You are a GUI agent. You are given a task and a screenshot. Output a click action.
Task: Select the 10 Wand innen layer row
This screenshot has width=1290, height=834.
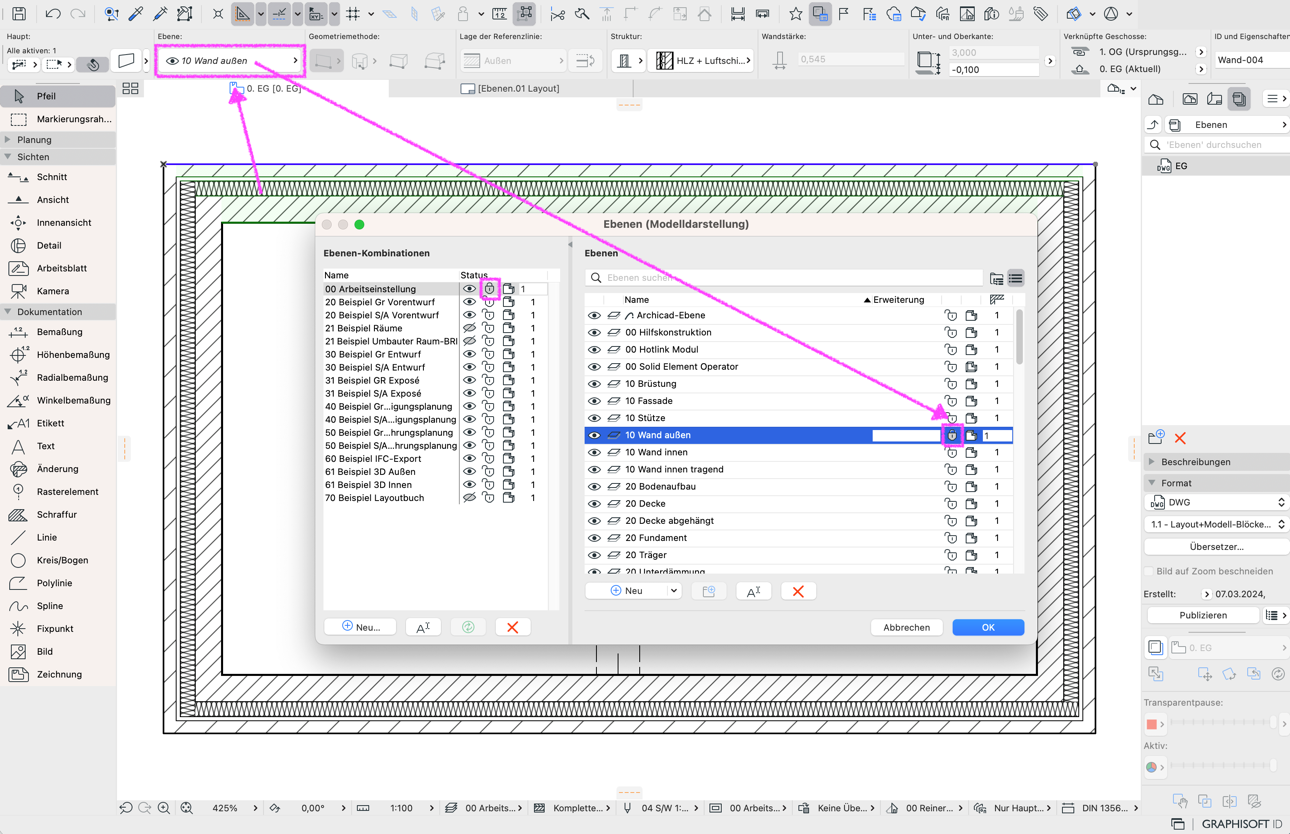pos(798,452)
